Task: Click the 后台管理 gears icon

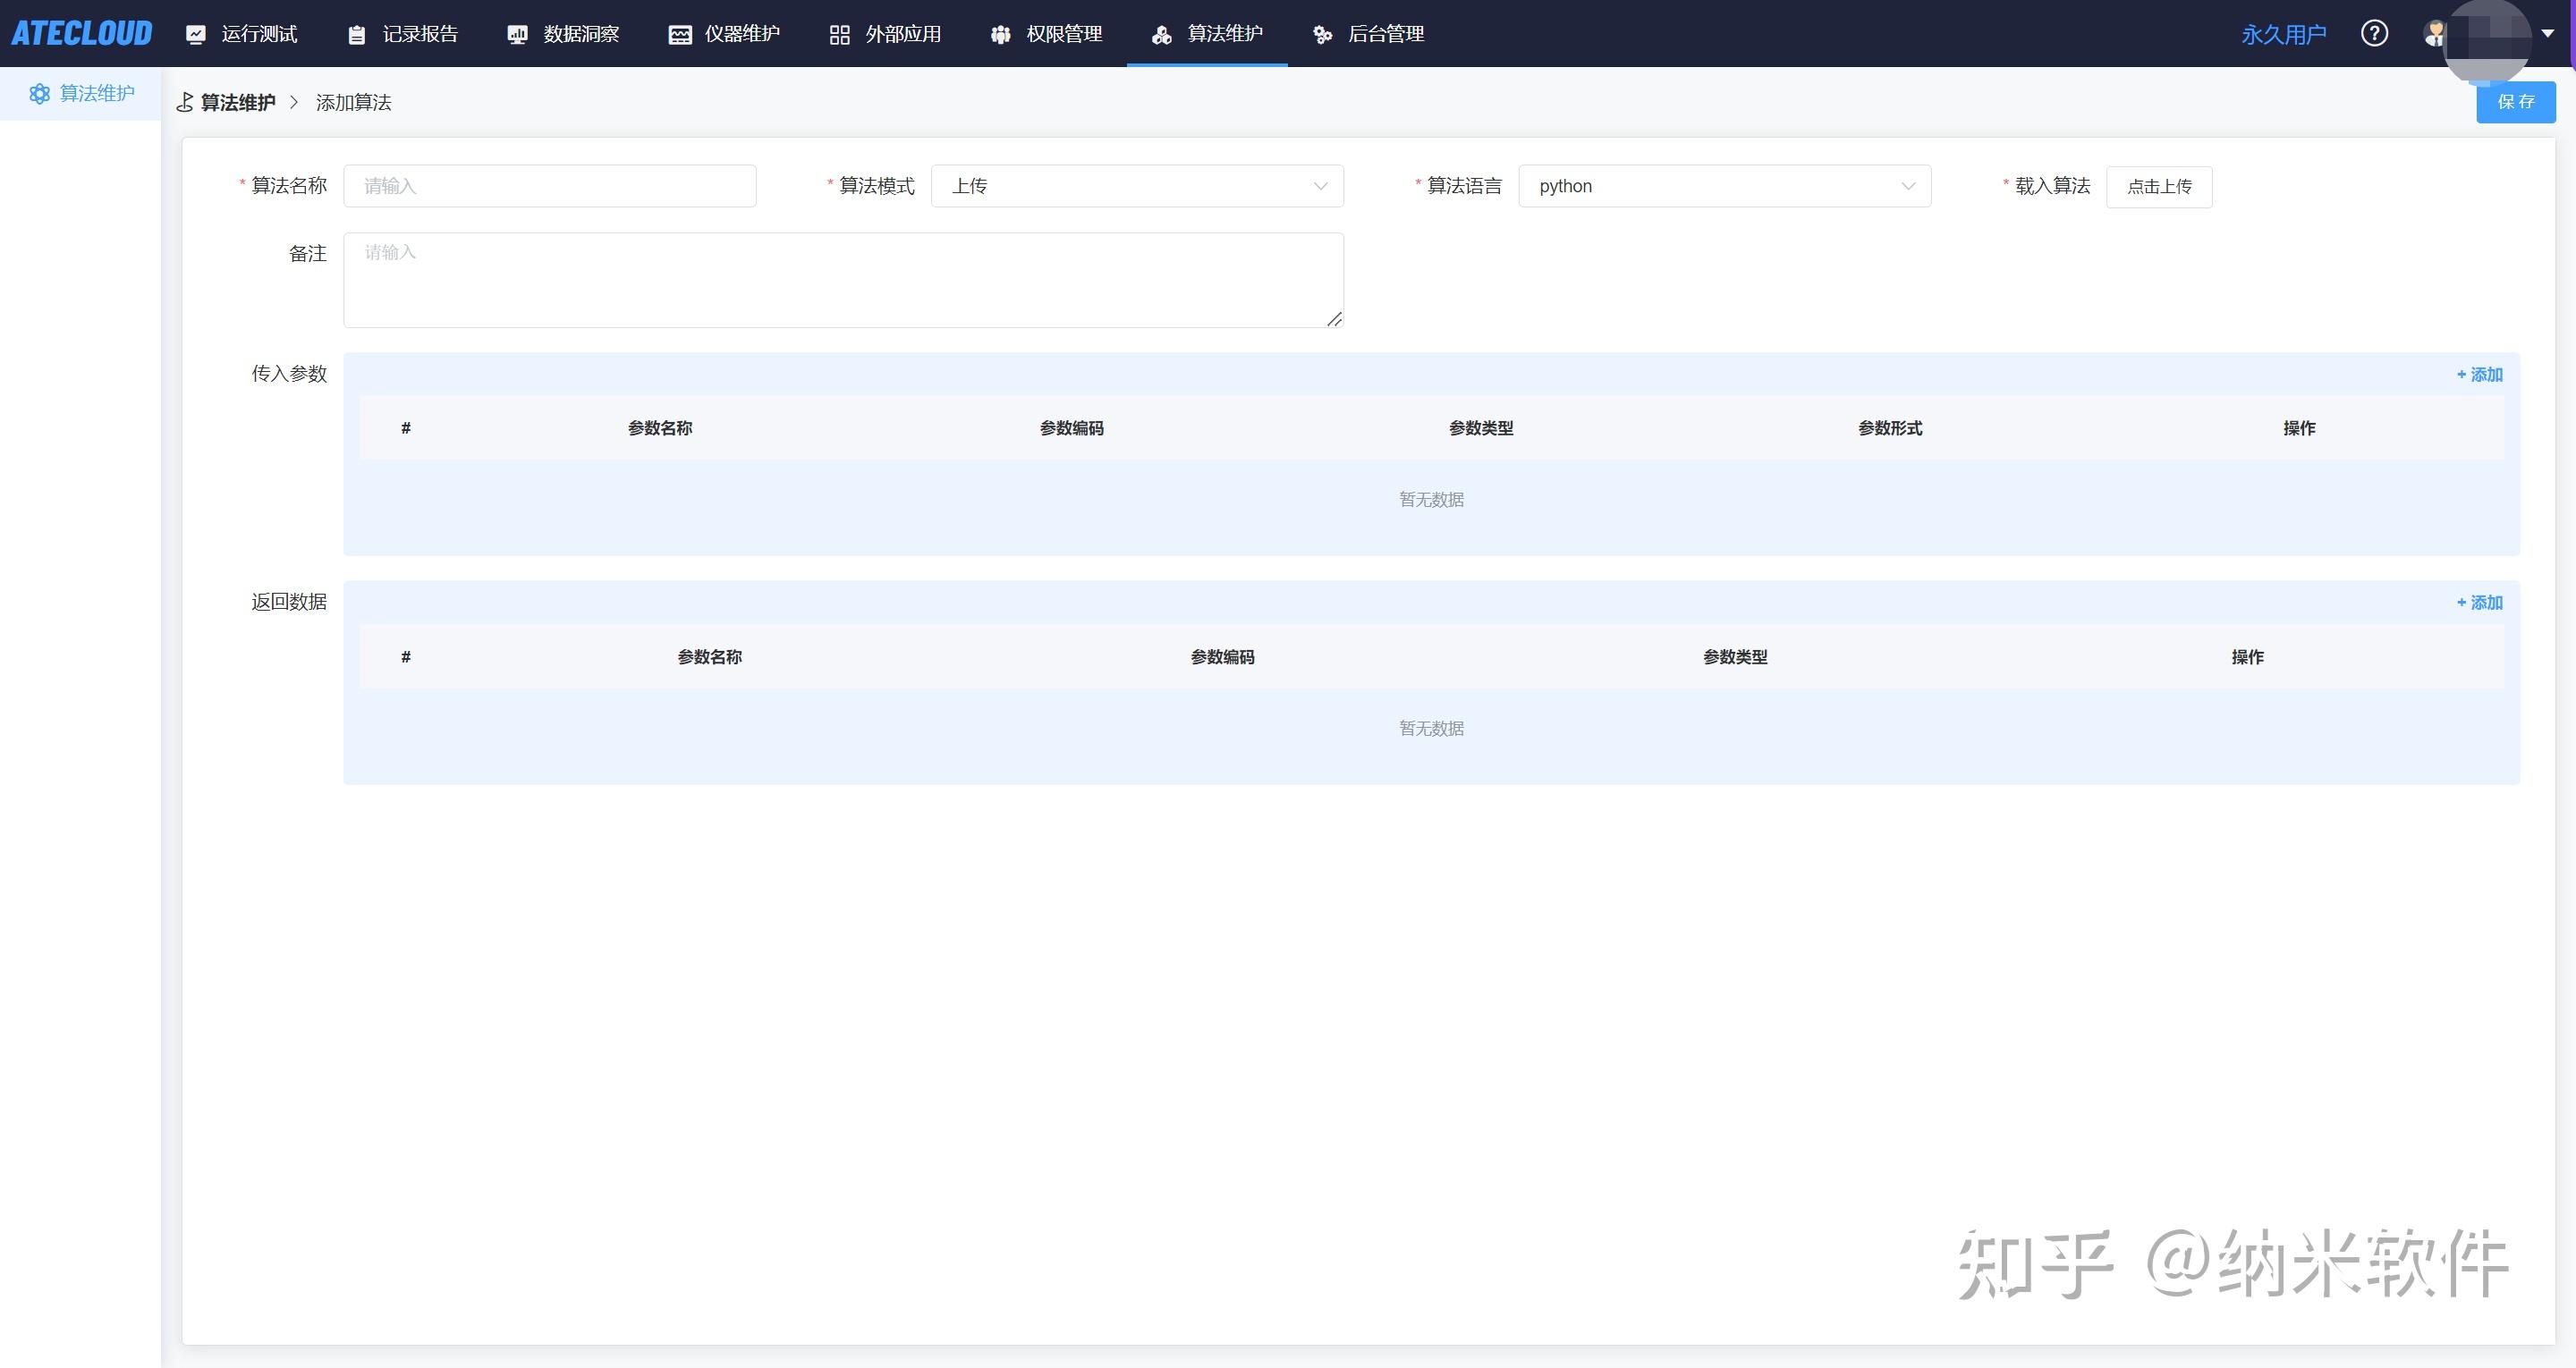Action: (1322, 35)
